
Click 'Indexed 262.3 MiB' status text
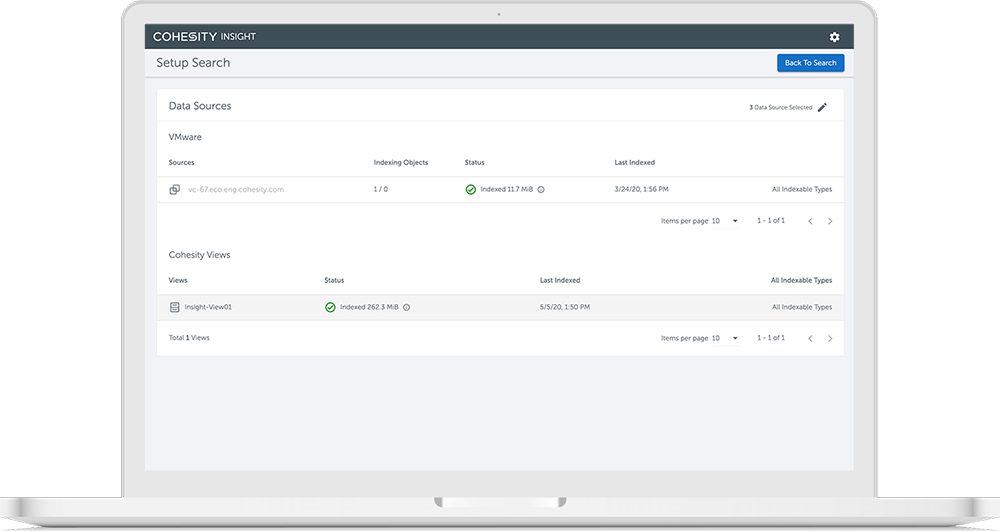click(x=369, y=307)
